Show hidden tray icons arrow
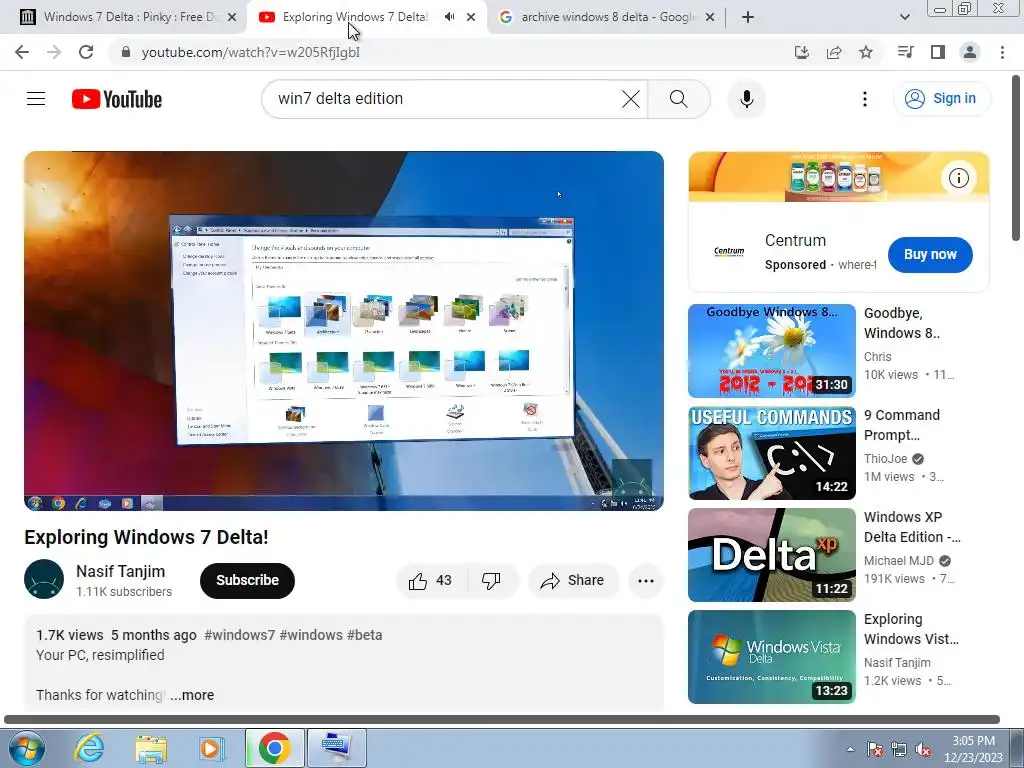The width and height of the screenshot is (1024, 768). [850, 749]
